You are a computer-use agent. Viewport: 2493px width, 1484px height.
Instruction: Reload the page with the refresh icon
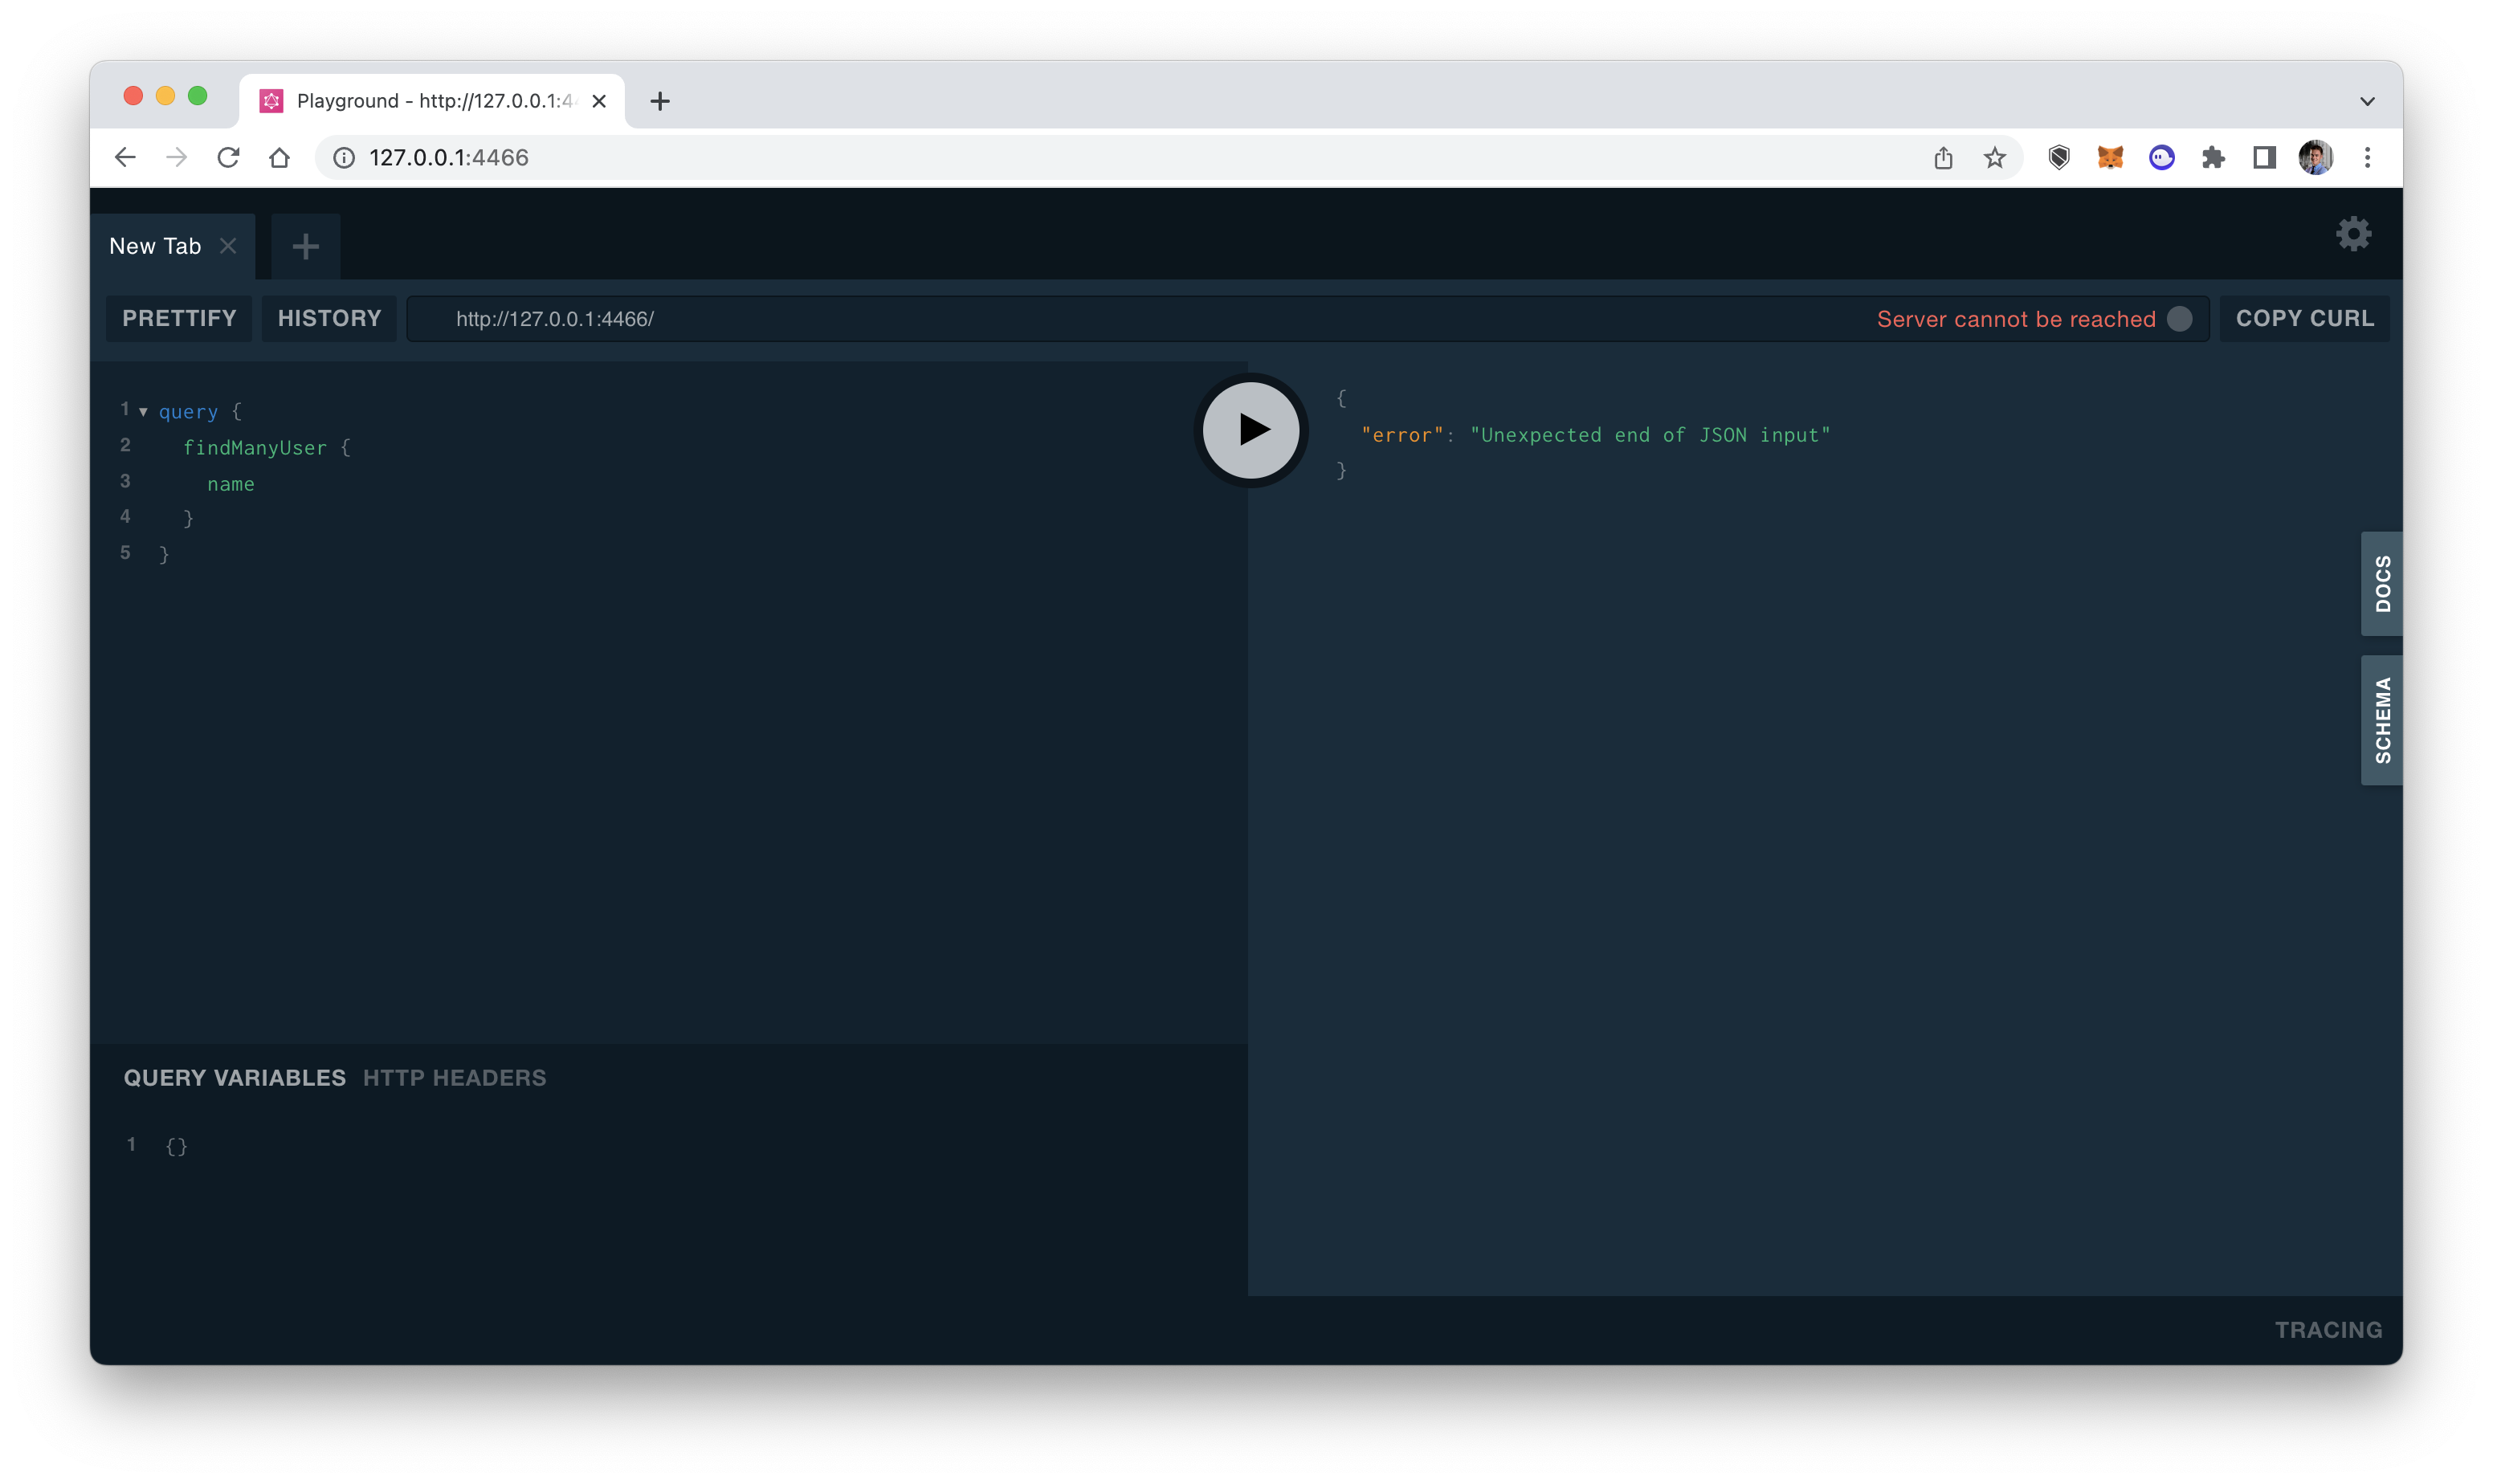228,157
